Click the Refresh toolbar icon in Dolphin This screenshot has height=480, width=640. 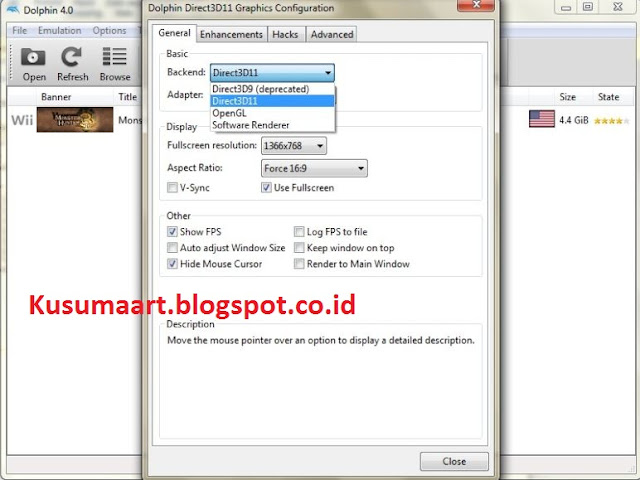point(72,64)
